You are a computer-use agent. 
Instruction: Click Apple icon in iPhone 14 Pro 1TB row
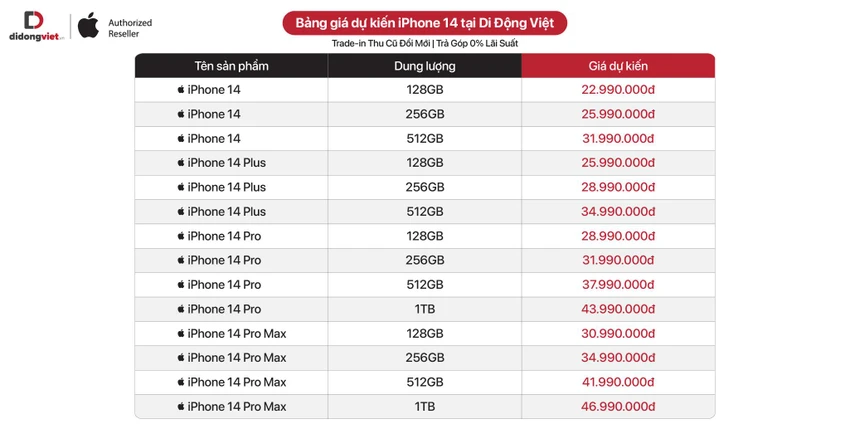(x=181, y=309)
